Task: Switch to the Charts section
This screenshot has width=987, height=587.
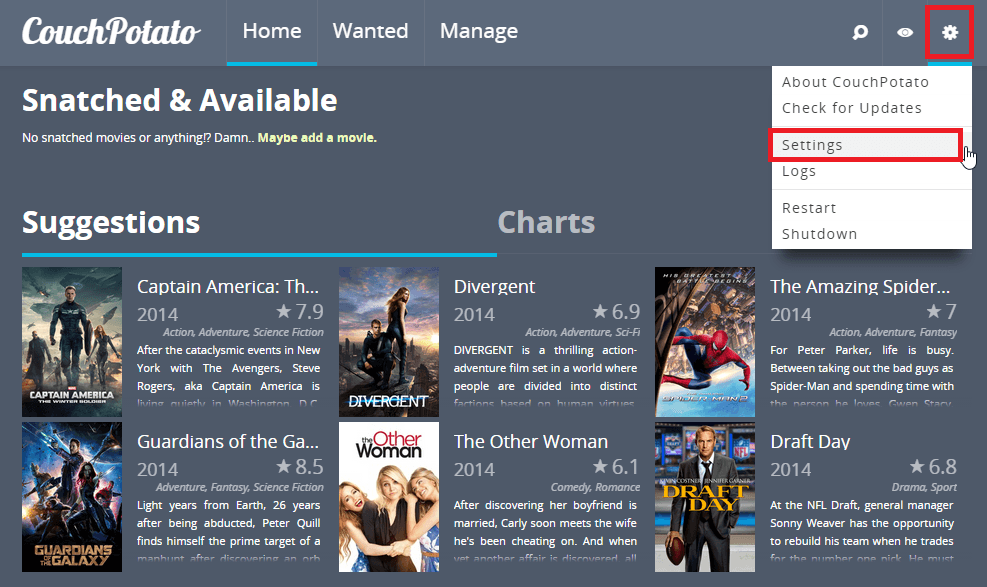Action: [546, 222]
